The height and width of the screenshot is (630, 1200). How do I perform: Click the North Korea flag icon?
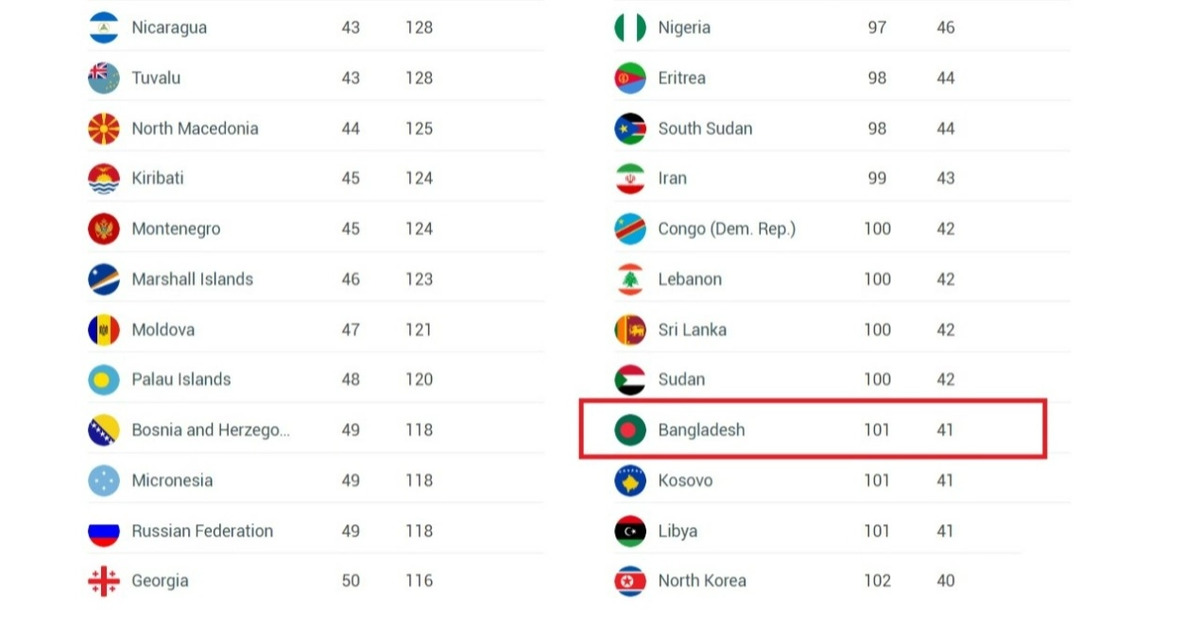[x=630, y=581]
